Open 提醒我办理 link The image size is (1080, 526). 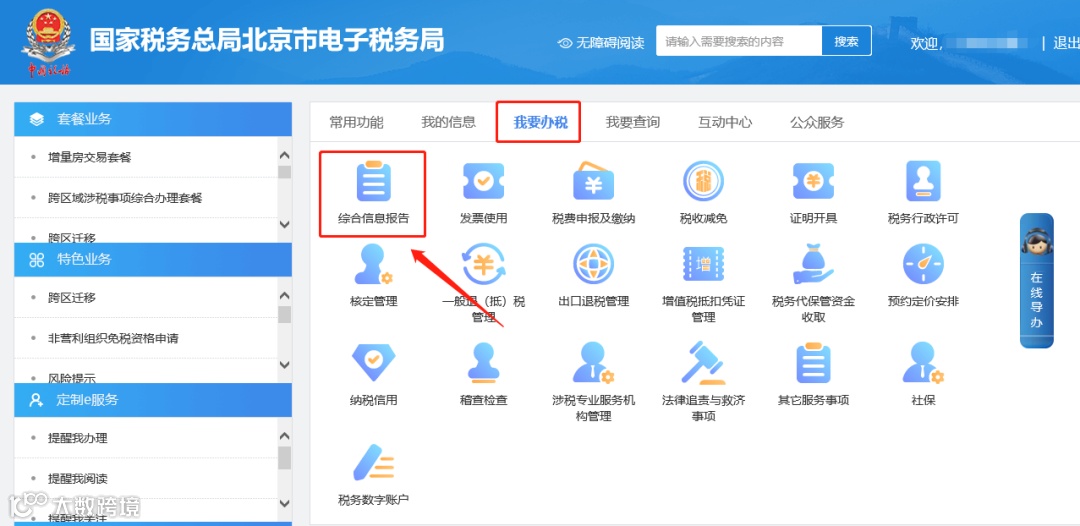(x=78, y=439)
